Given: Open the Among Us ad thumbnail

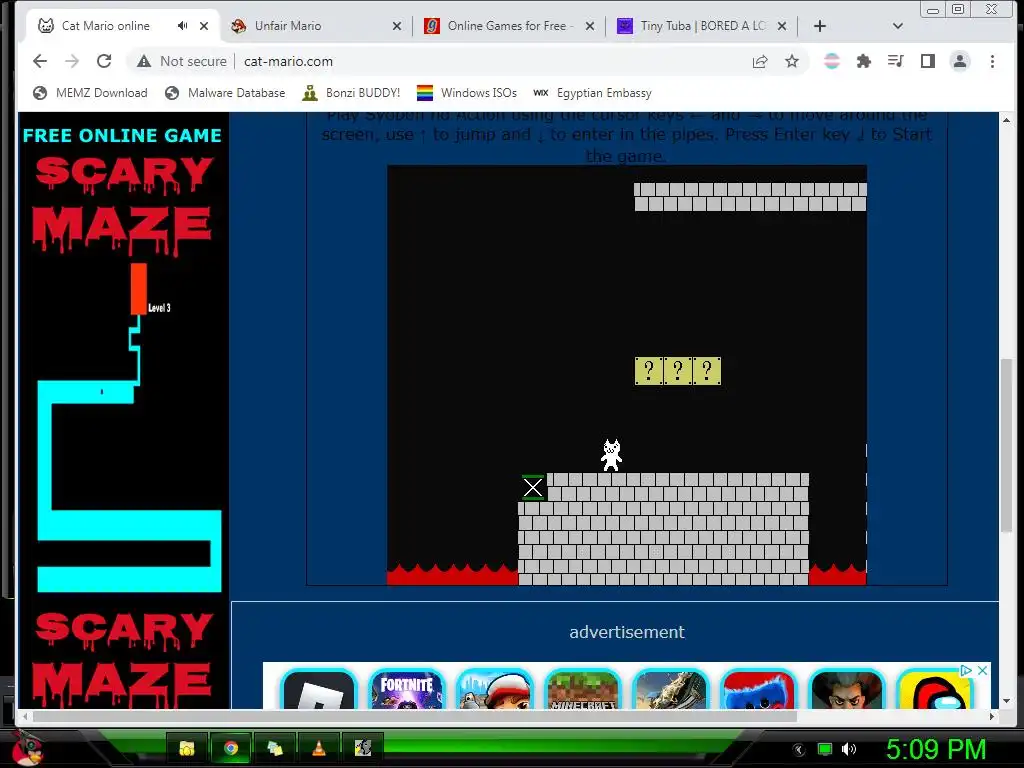Looking at the screenshot, I should tap(935, 690).
